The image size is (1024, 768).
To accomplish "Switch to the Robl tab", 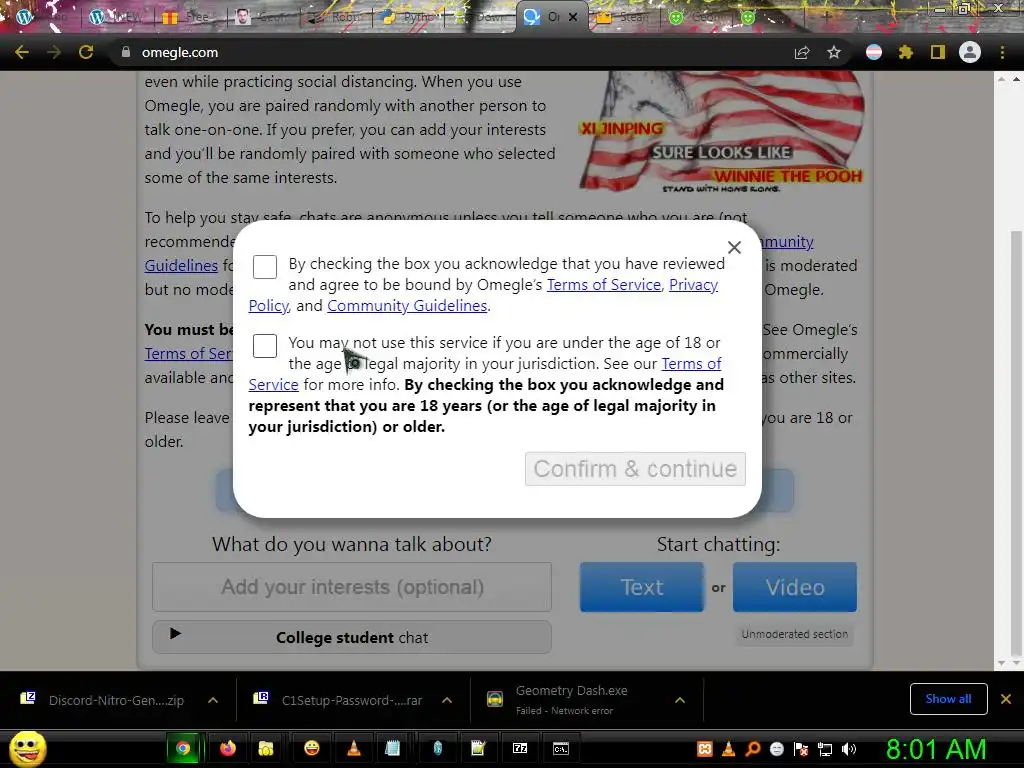I will [334, 17].
